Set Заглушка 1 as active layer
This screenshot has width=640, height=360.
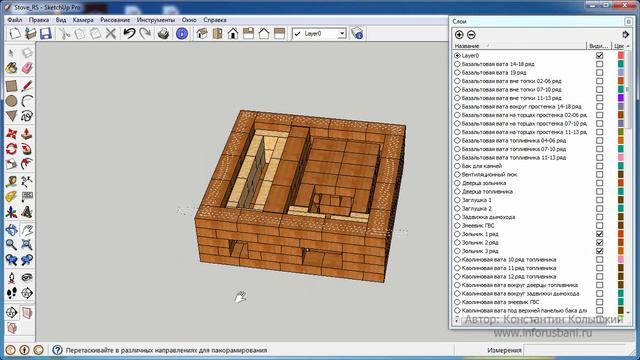457,200
